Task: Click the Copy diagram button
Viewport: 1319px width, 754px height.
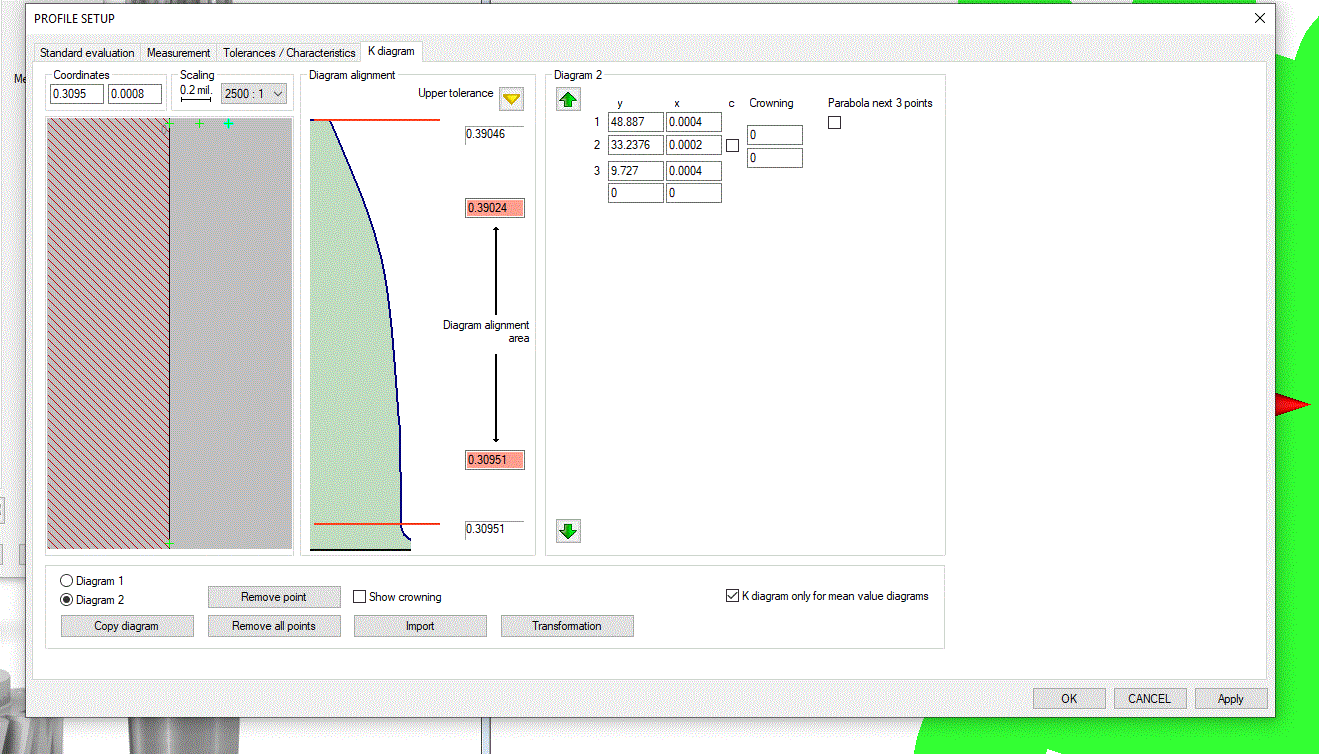Action: coord(127,626)
